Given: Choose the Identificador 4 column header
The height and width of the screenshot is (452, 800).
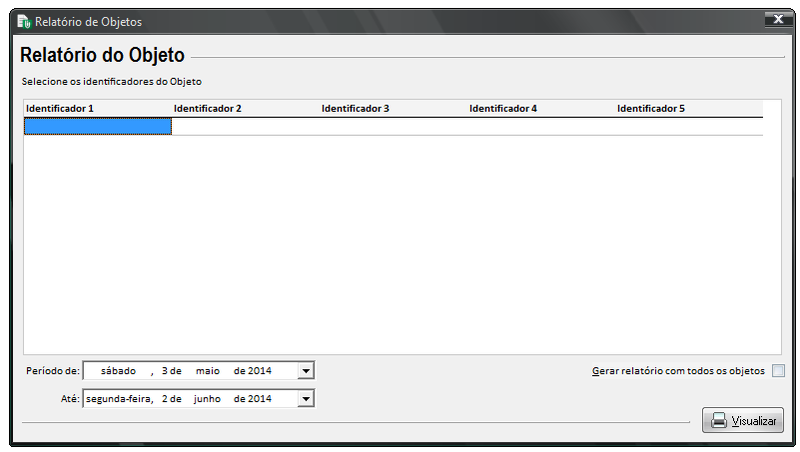Looking at the screenshot, I should tap(503, 108).
